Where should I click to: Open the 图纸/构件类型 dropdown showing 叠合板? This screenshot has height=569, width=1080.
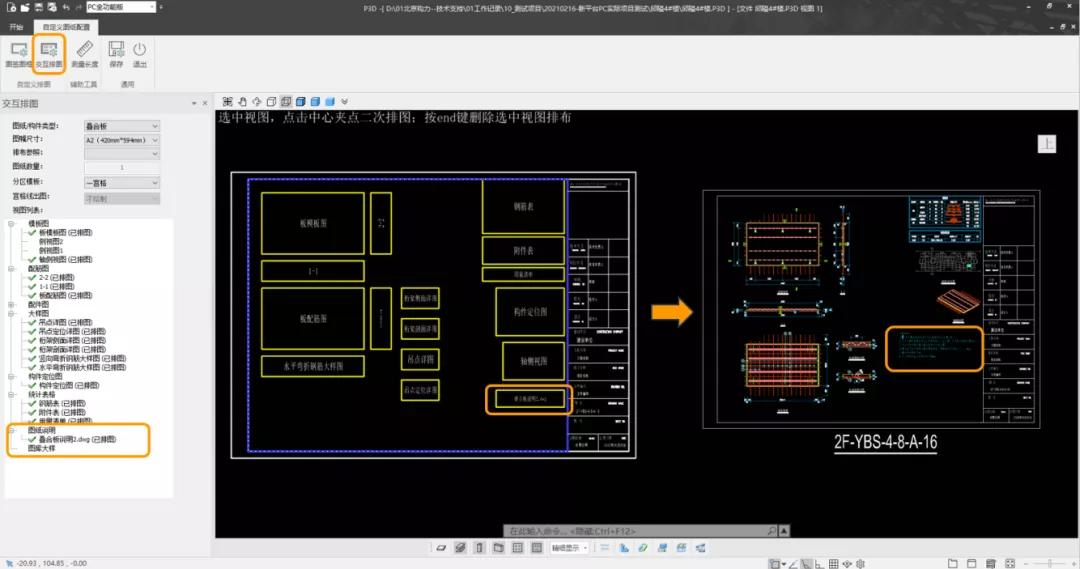pos(121,126)
